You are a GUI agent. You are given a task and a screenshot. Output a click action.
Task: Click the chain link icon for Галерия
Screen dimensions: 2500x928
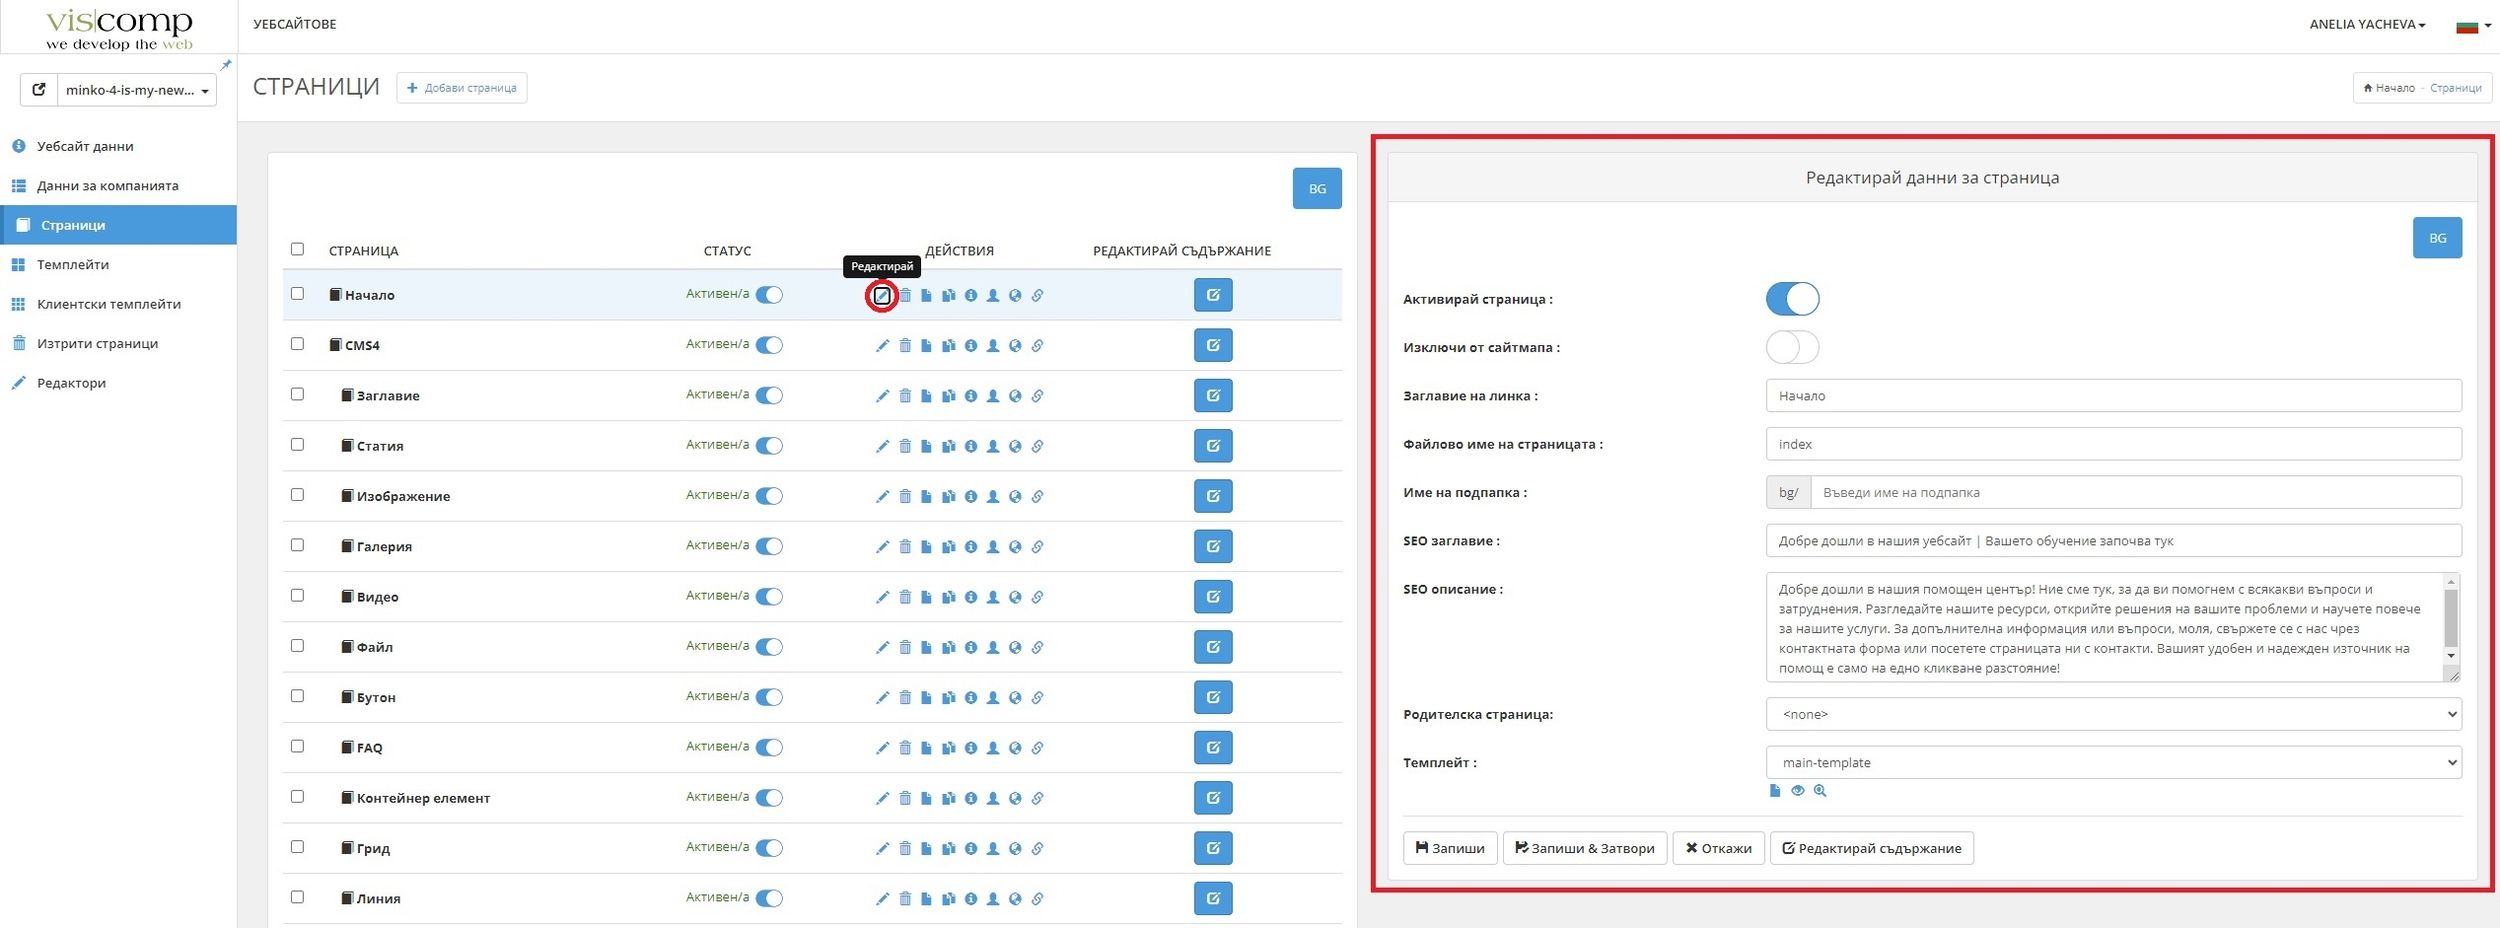point(1037,547)
